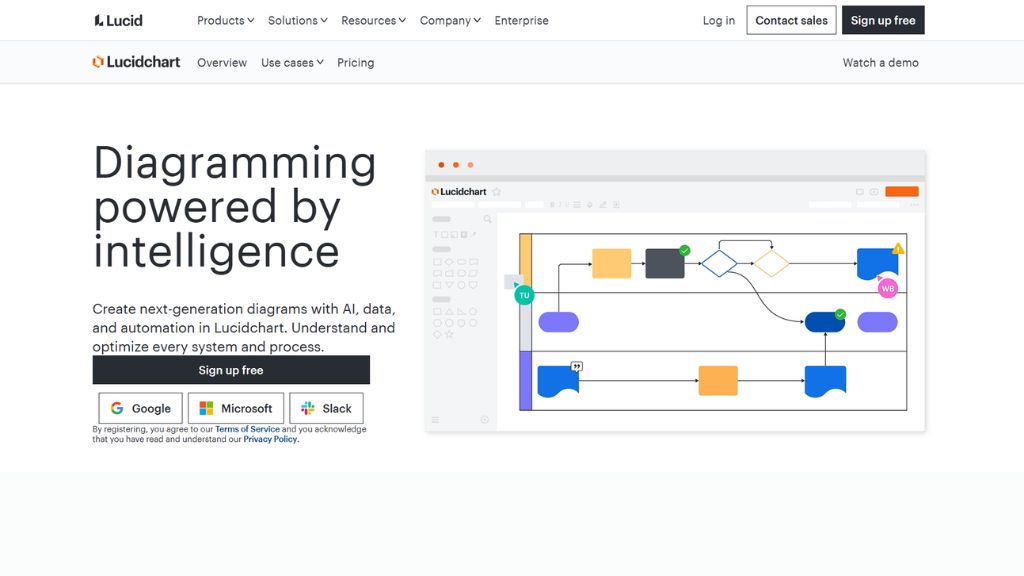Expand the Solutions dropdown menu
This screenshot has width=1024, height=576.
tap(297, 20)
